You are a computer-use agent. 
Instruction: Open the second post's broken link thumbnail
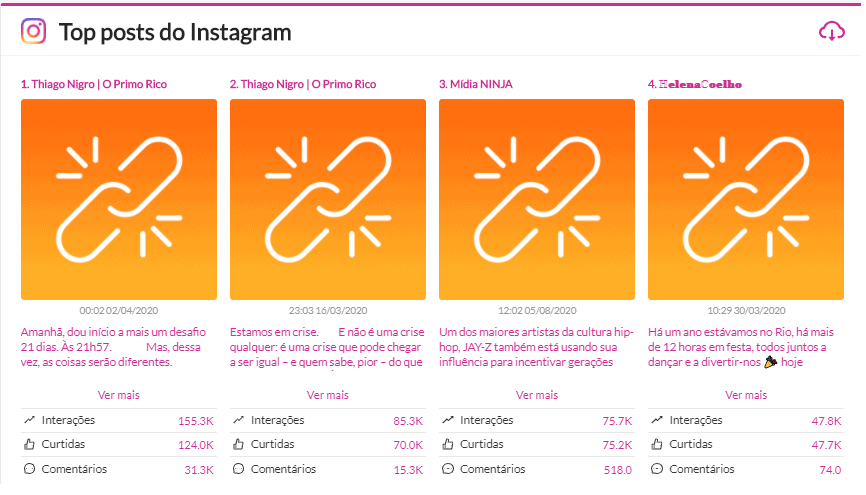pyautogui.click(x=328, y=199)
